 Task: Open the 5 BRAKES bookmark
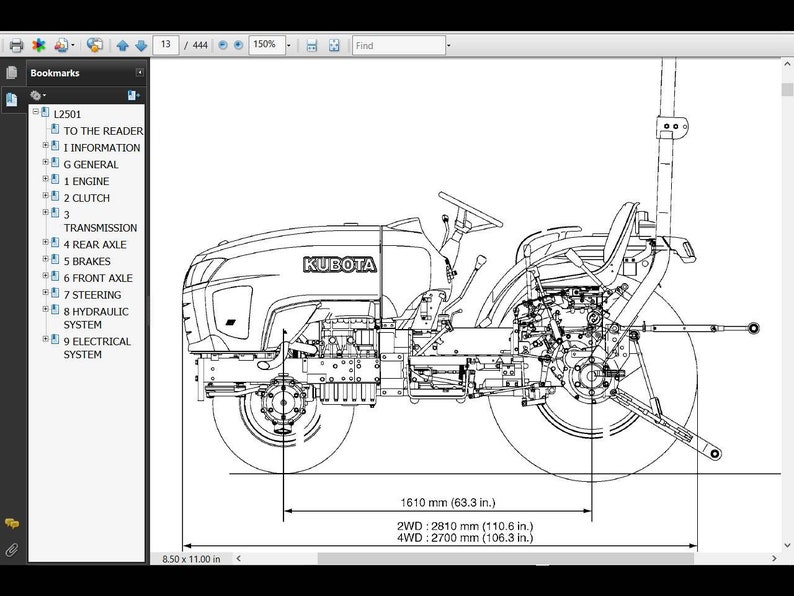87,261
